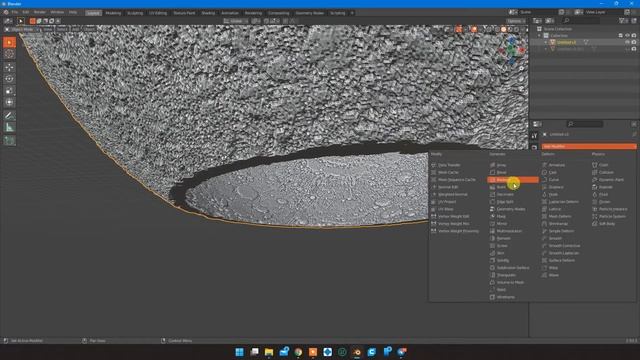Click the select mode Subtract icon
This screenshot has height=360, width=640.
pos(45,21)
